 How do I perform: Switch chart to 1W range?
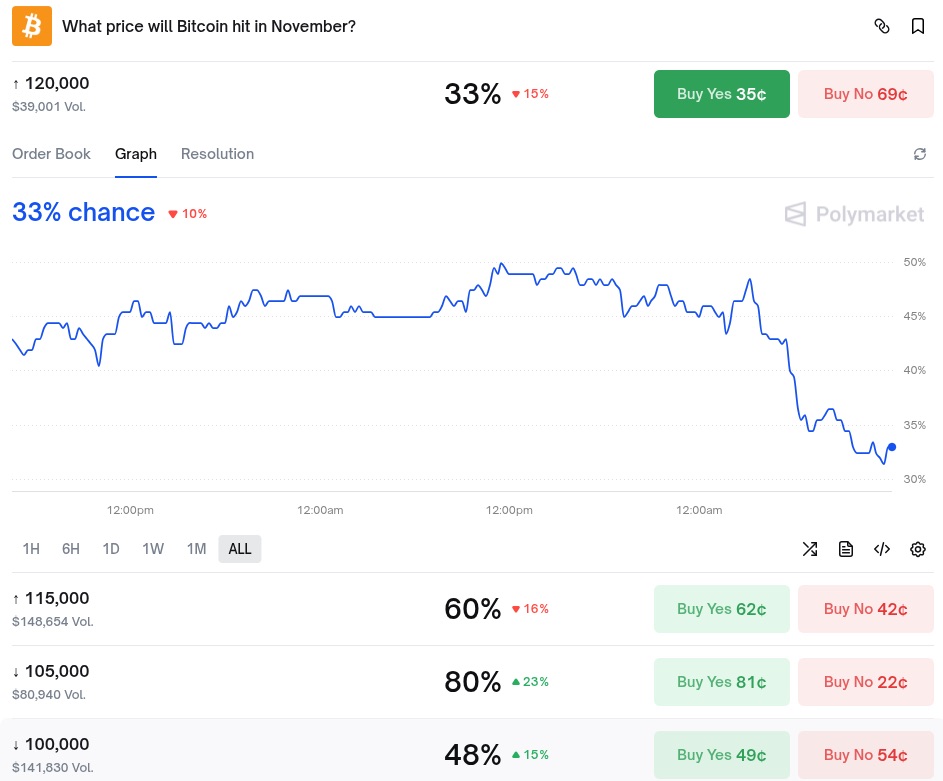click(153, 549)
